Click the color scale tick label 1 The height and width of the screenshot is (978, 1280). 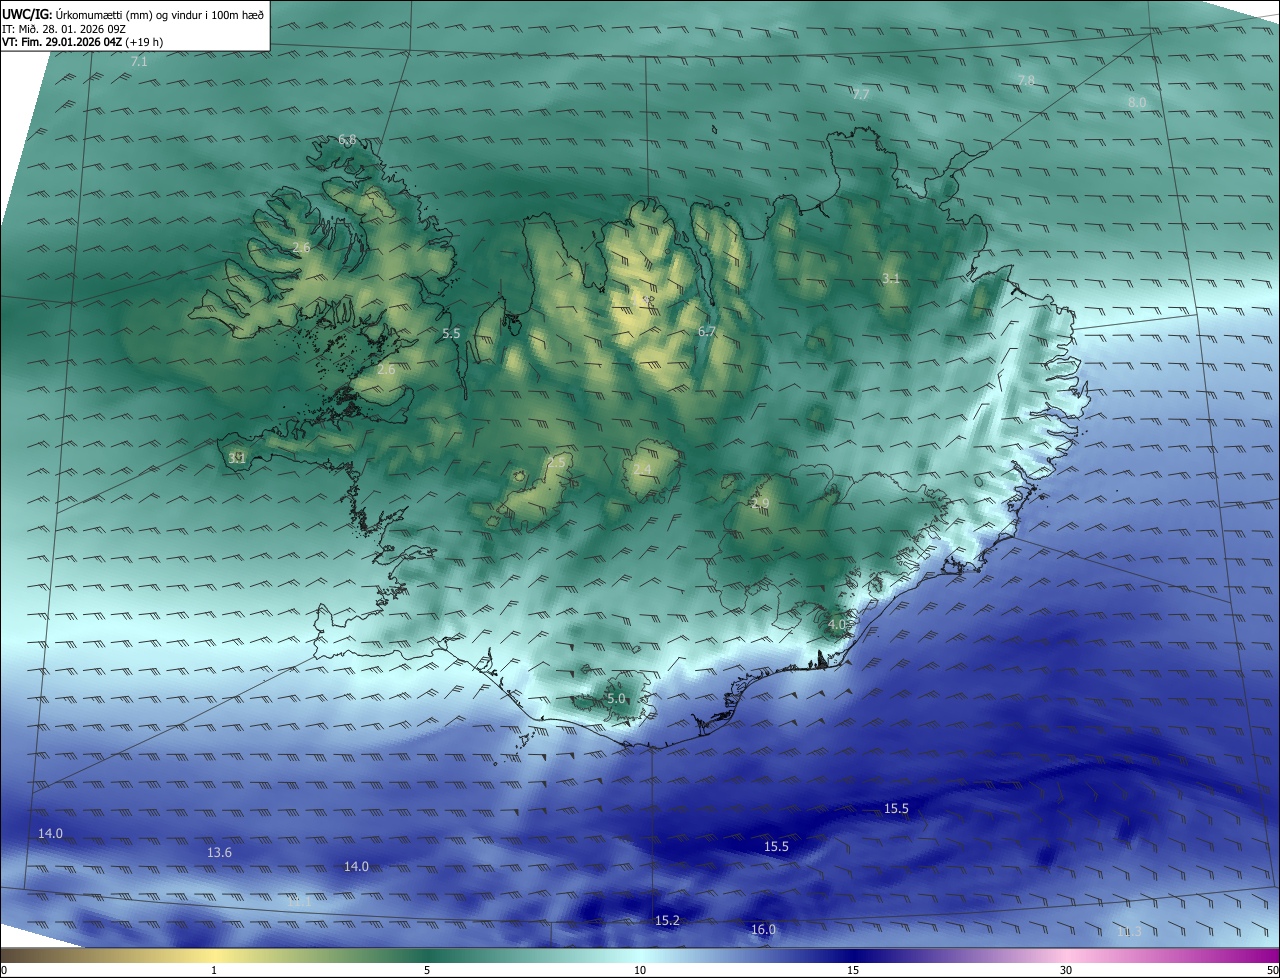(214, 970)
